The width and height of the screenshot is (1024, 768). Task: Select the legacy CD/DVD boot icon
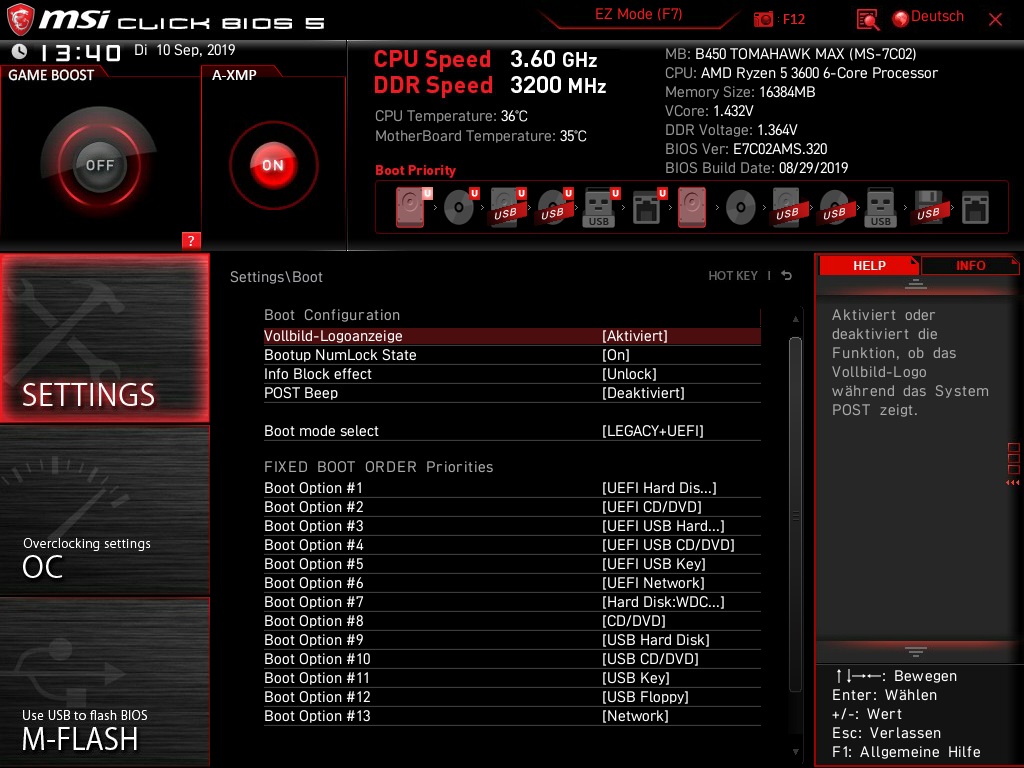[x=741, y=208]
